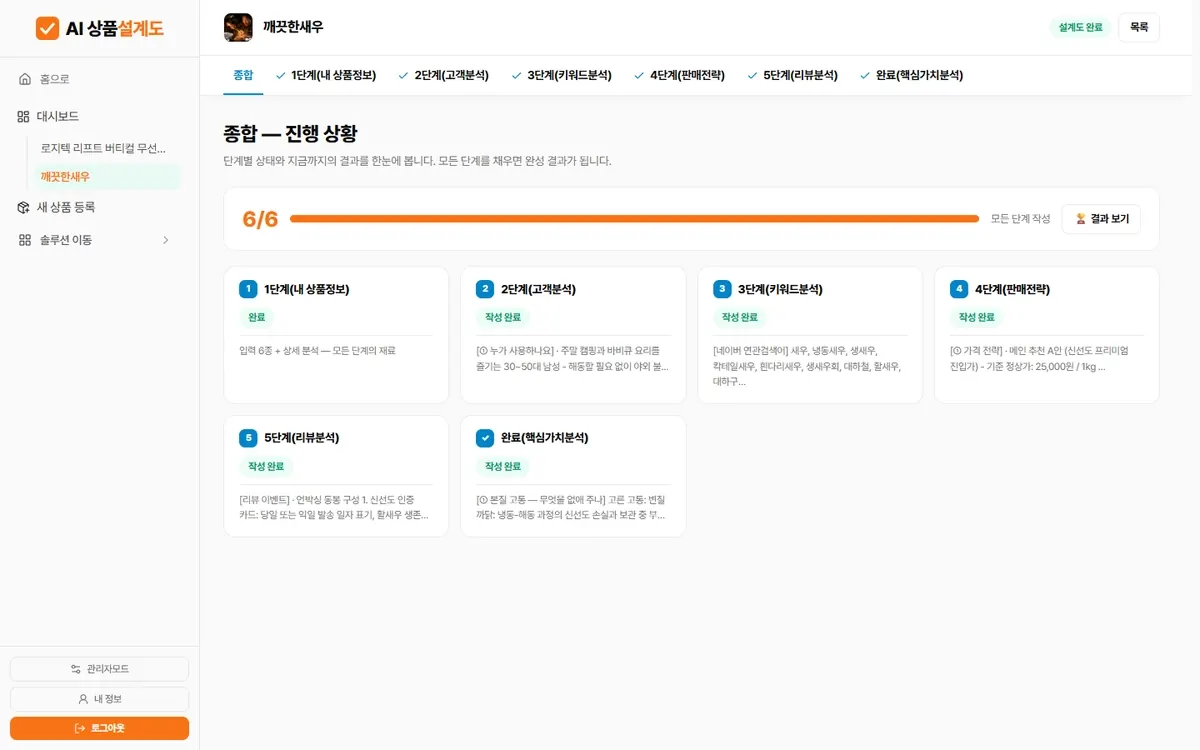Screen dimensions: 1200x750
Task: Click the 입력 6종 + 상세 분석 text
Action: click(318, 351)
